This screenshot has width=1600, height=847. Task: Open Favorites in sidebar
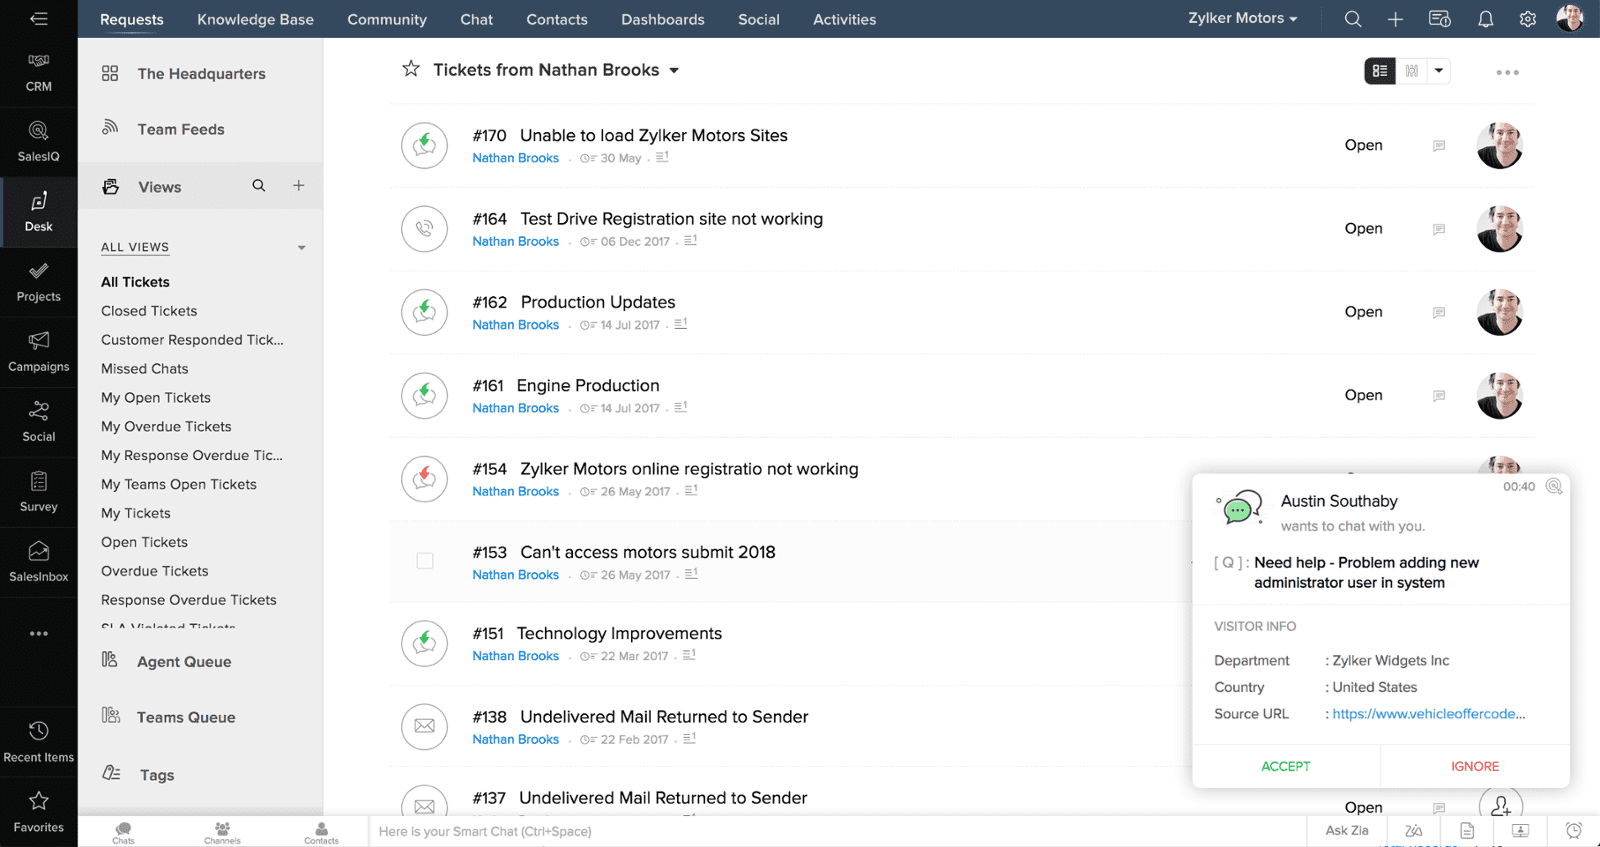click(x=38, y=812)
